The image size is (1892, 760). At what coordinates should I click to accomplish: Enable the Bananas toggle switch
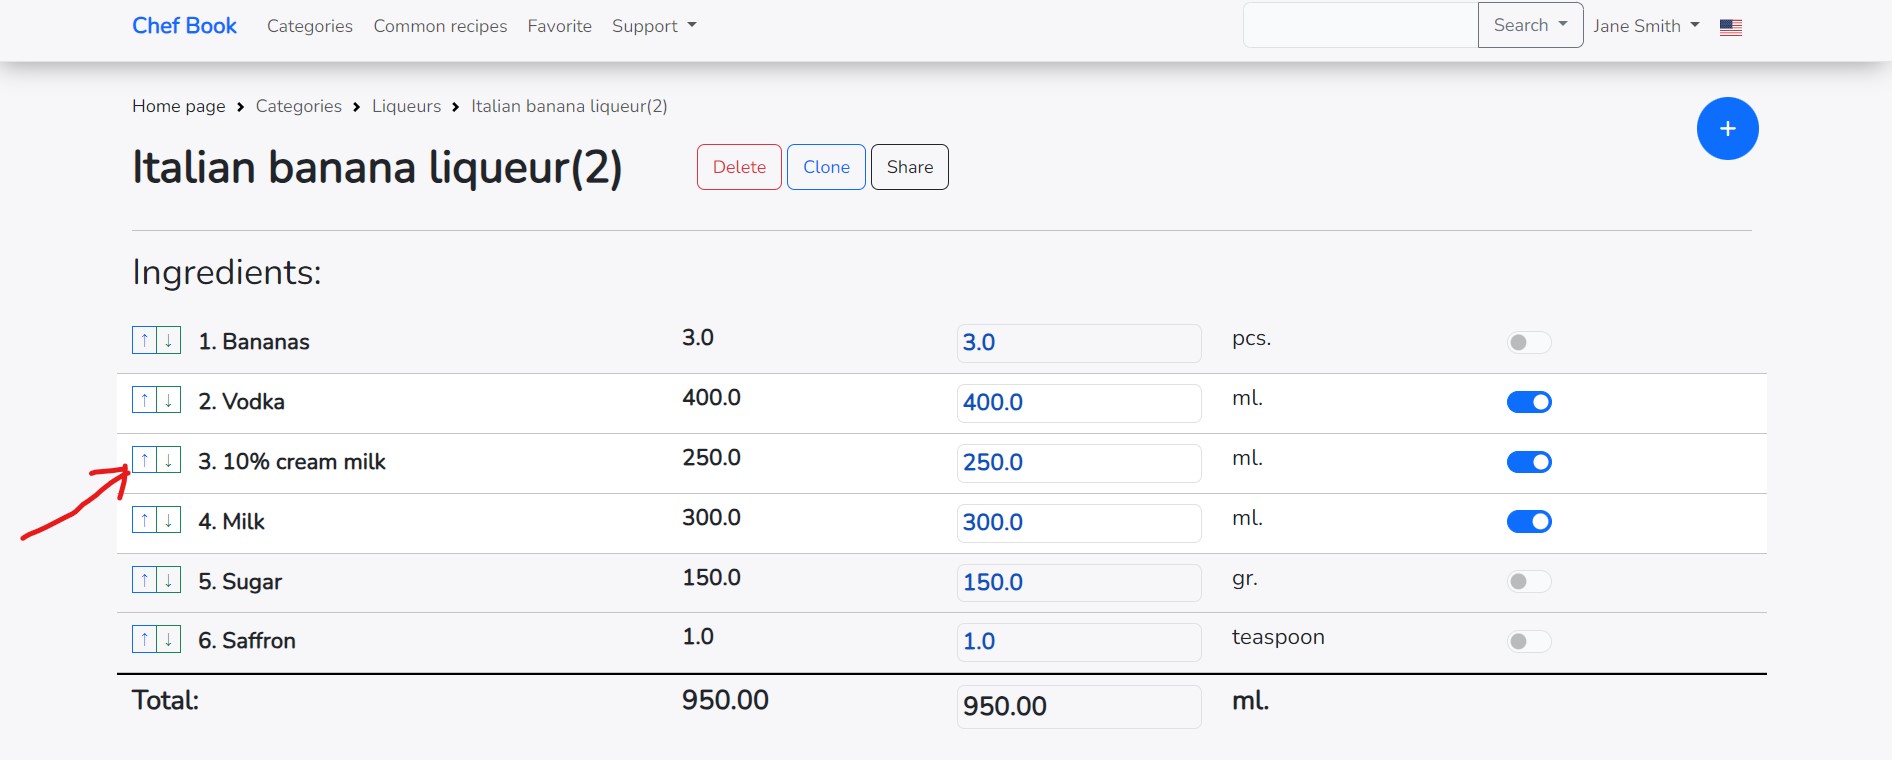pyautogui.click(x=1528, y=343)
